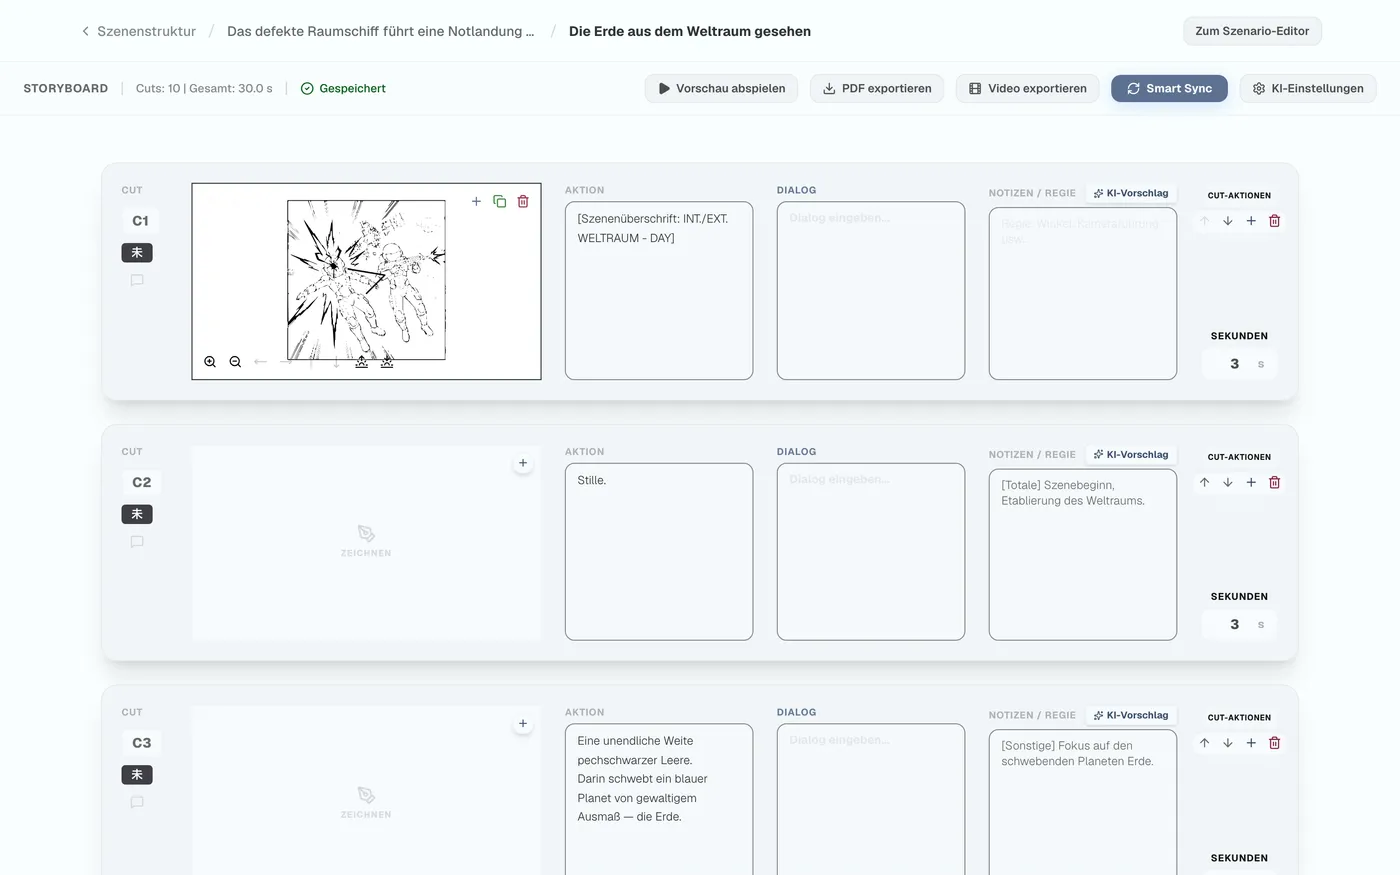This screenshot has height=875, width=1400.
Task: Add a new cut after C3
Action: (1251, 743)
